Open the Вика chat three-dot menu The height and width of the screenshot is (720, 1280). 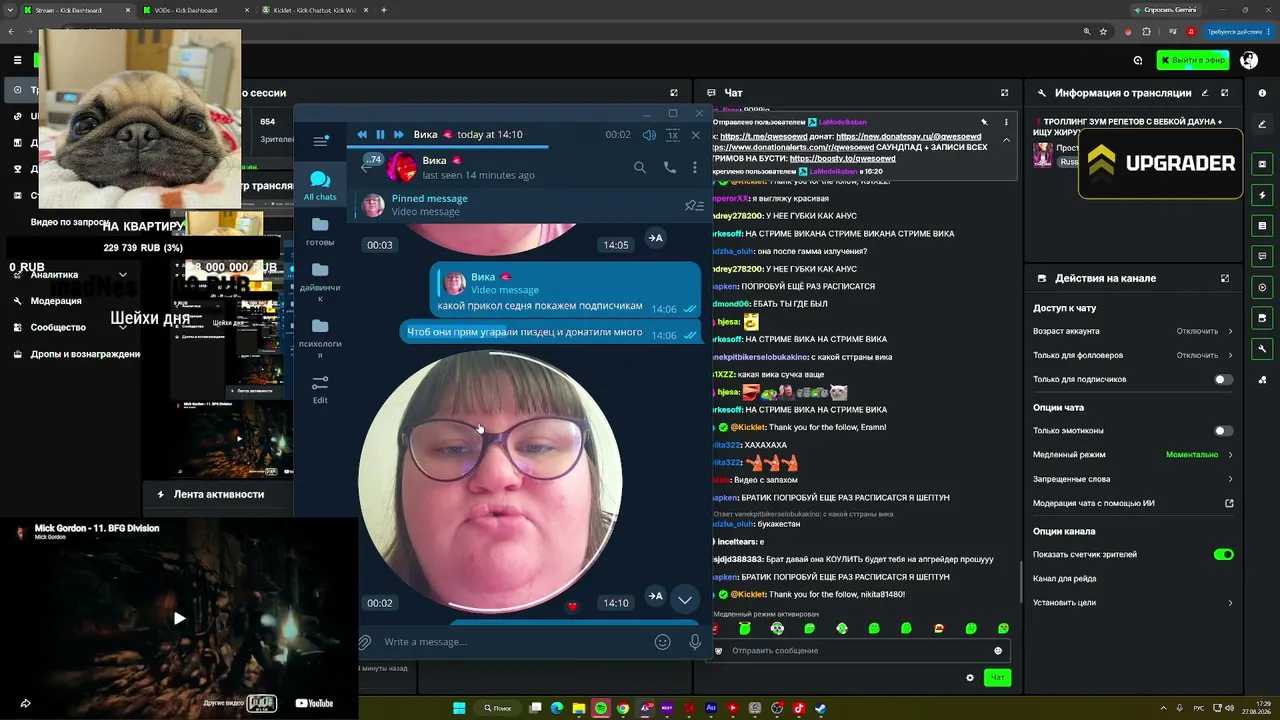[695, 167]
